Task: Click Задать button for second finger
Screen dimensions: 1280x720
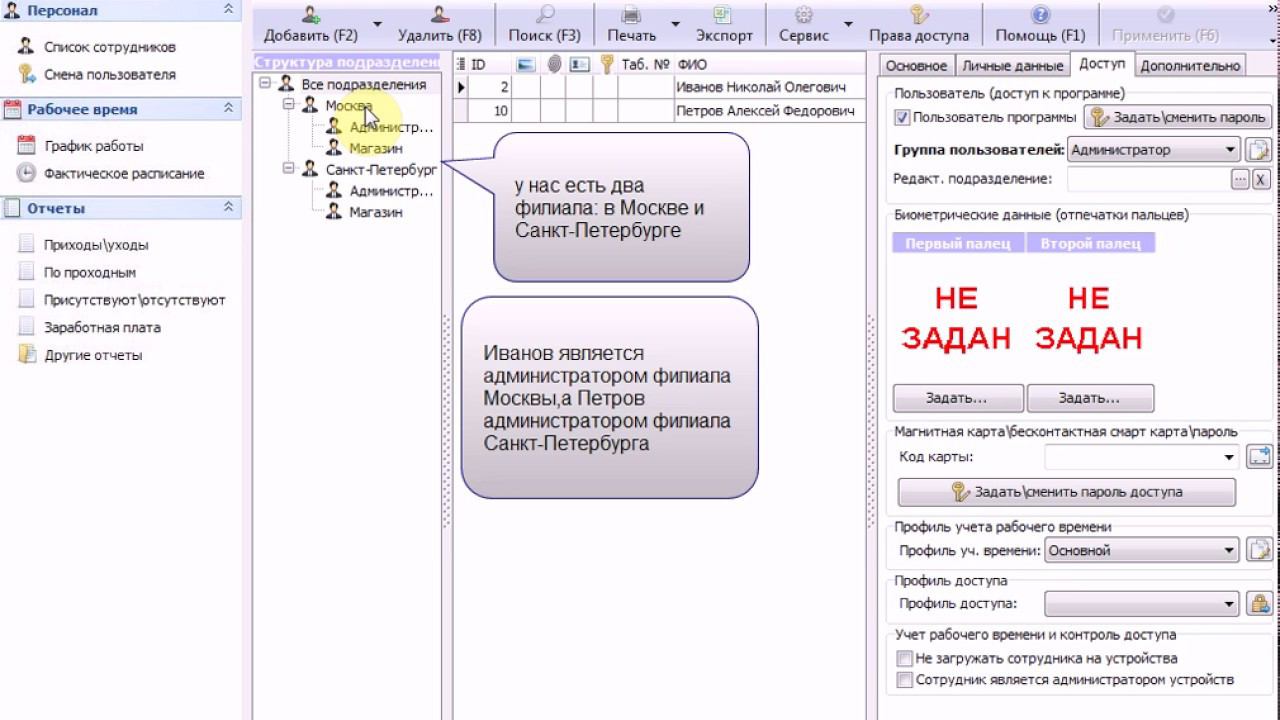Action: pyautogui.click(x=1090, y=398)
